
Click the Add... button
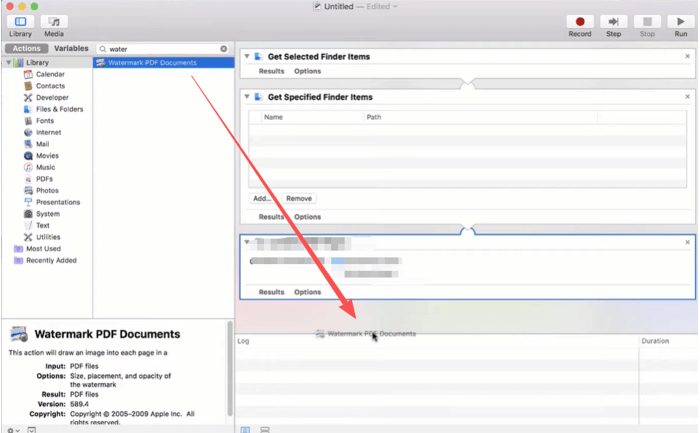tap(262, 198)
